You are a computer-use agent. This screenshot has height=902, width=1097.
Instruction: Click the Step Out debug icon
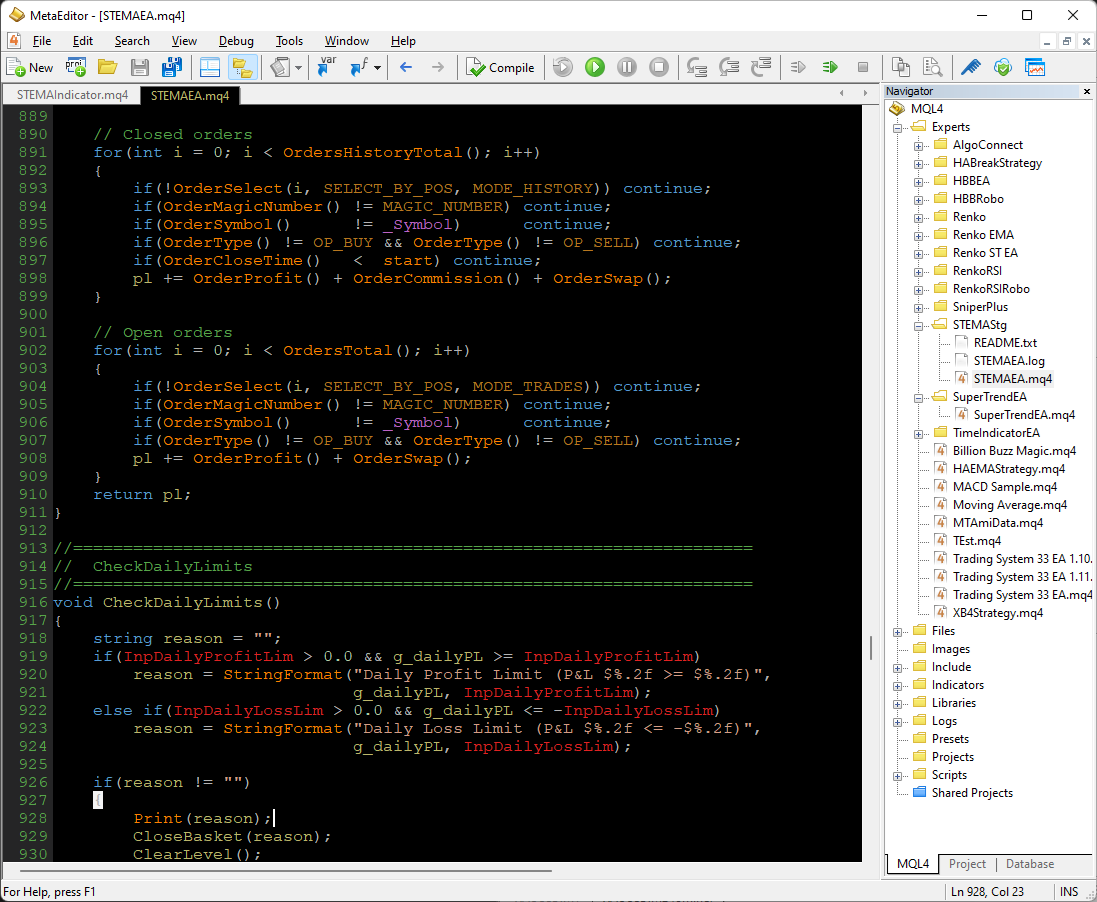(x=761, y=67)
